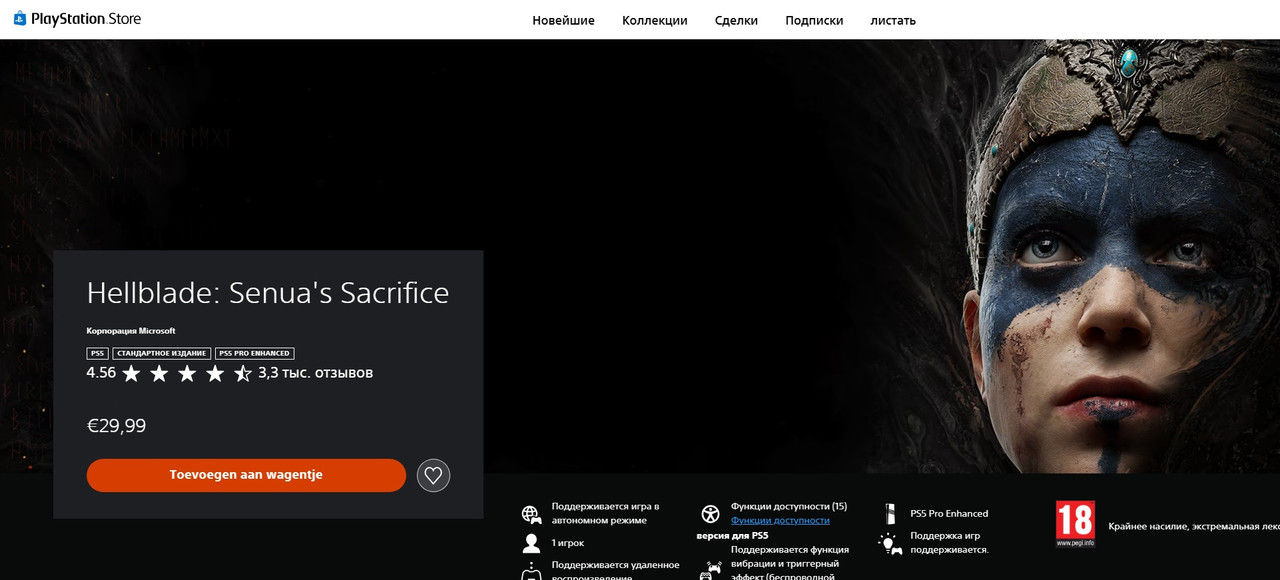The width and height of the screenshot is (1280, 580).
Task: Click the PlayStation Store logo
Action: click(x=77, y=19)
